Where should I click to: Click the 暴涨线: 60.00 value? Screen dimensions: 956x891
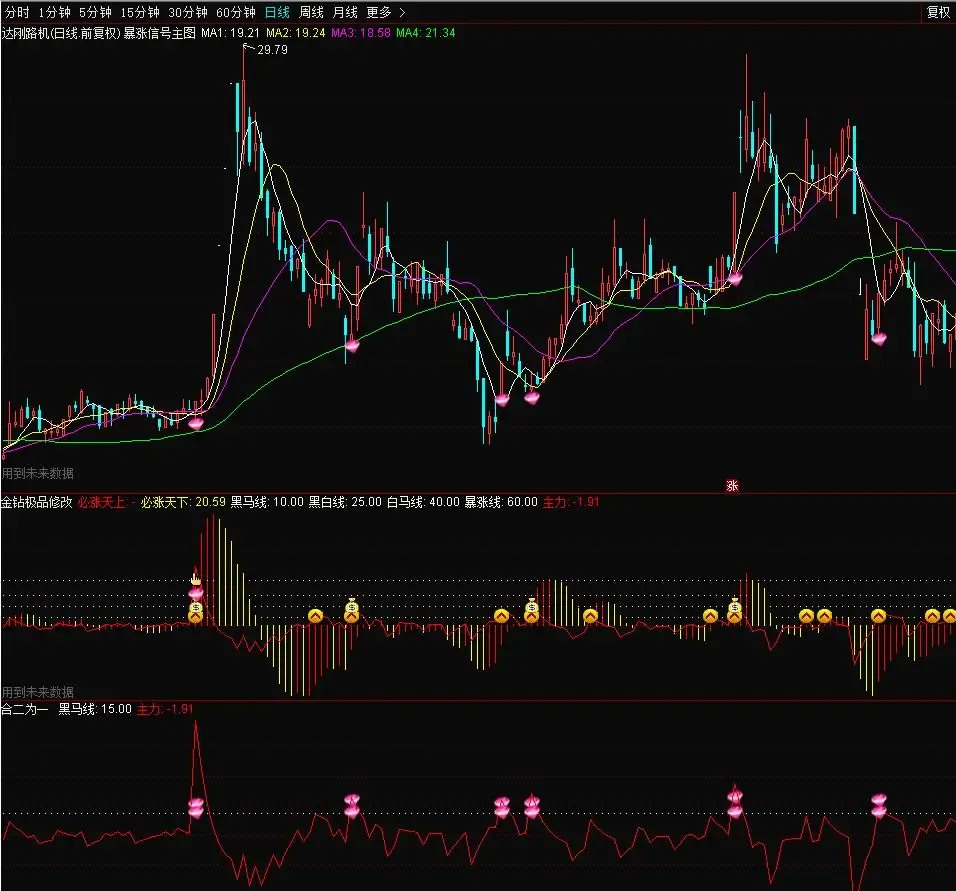(x=501, y=502)
